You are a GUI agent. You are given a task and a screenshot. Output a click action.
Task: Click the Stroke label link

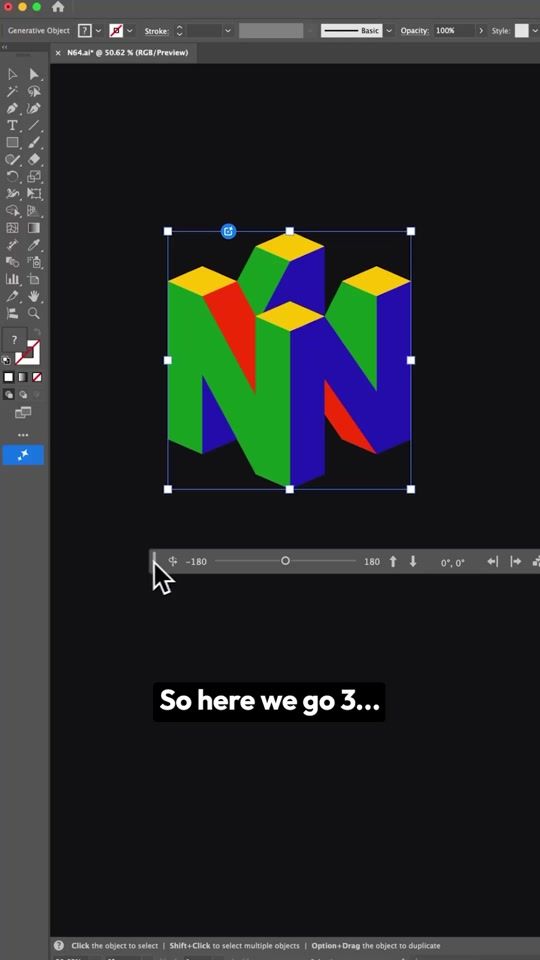[157, 31]
